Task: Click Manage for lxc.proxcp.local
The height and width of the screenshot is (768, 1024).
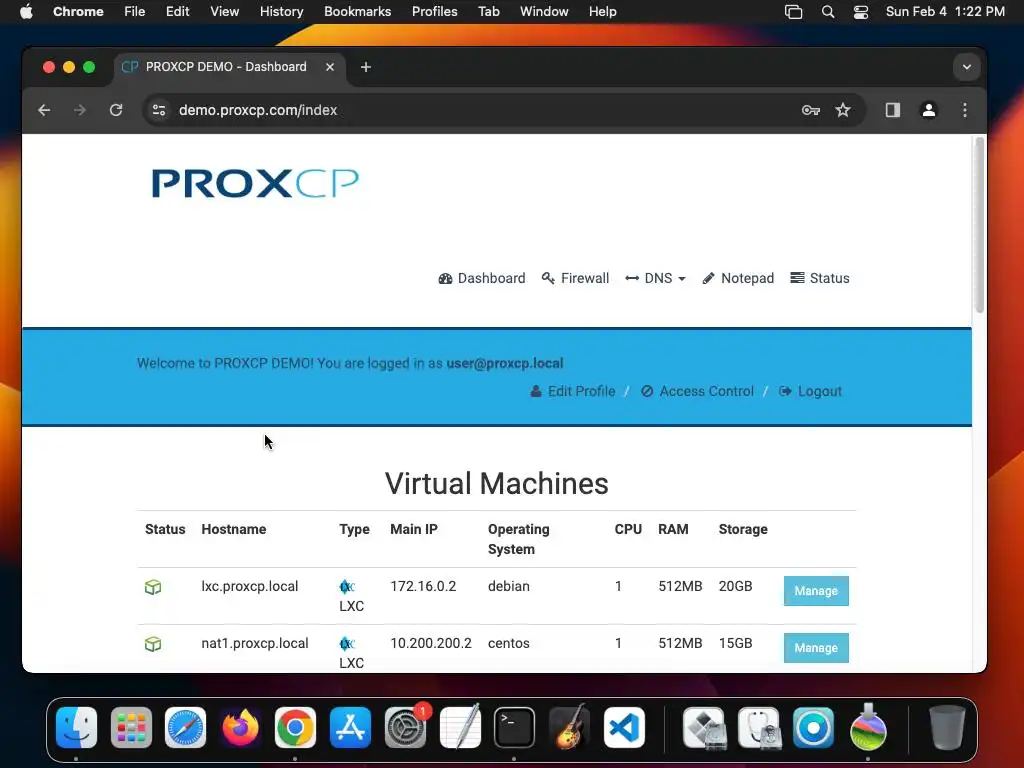Action: tap(816, 591)
